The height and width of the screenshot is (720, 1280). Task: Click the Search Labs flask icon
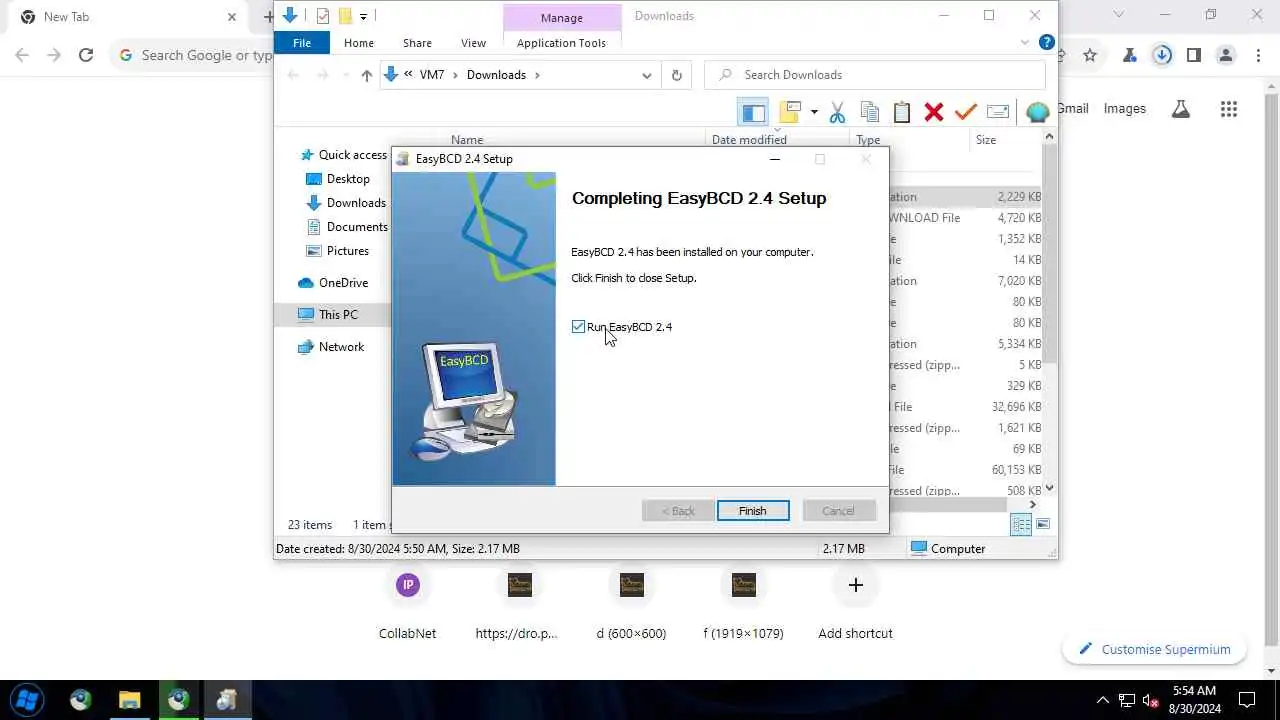pos(1181,109)
